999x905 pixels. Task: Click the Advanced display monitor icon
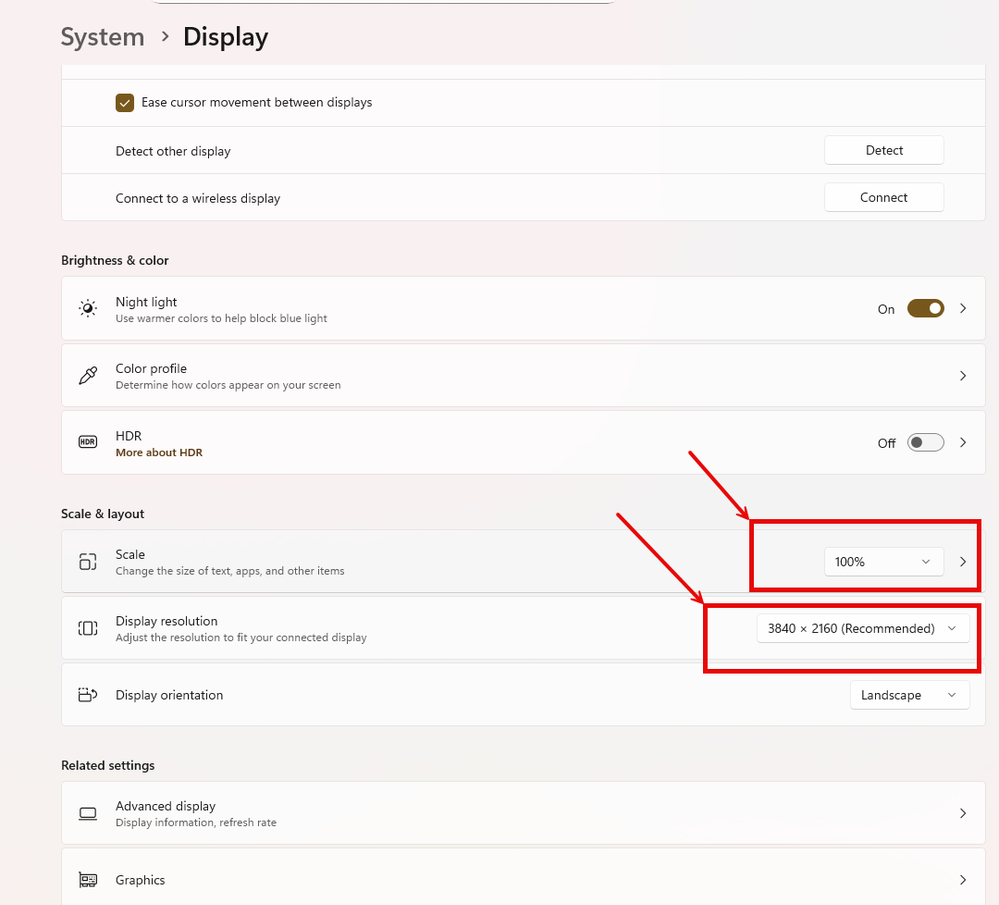point(88,814)
